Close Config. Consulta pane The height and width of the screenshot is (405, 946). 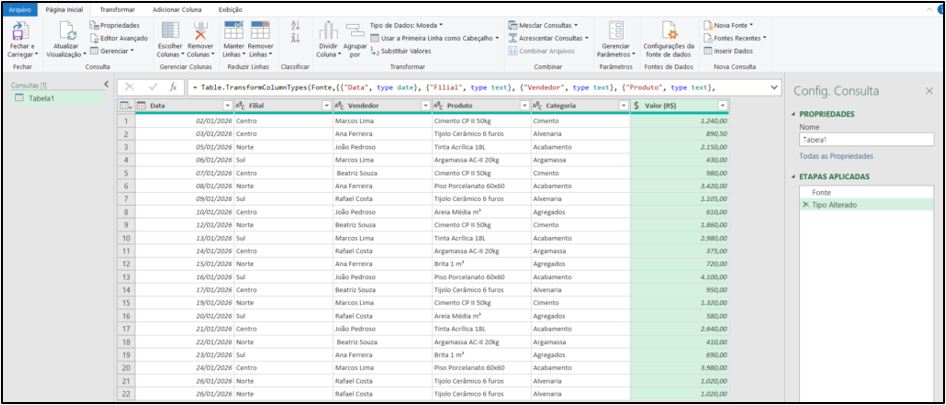pyautogui.click(x=929, y=91)
